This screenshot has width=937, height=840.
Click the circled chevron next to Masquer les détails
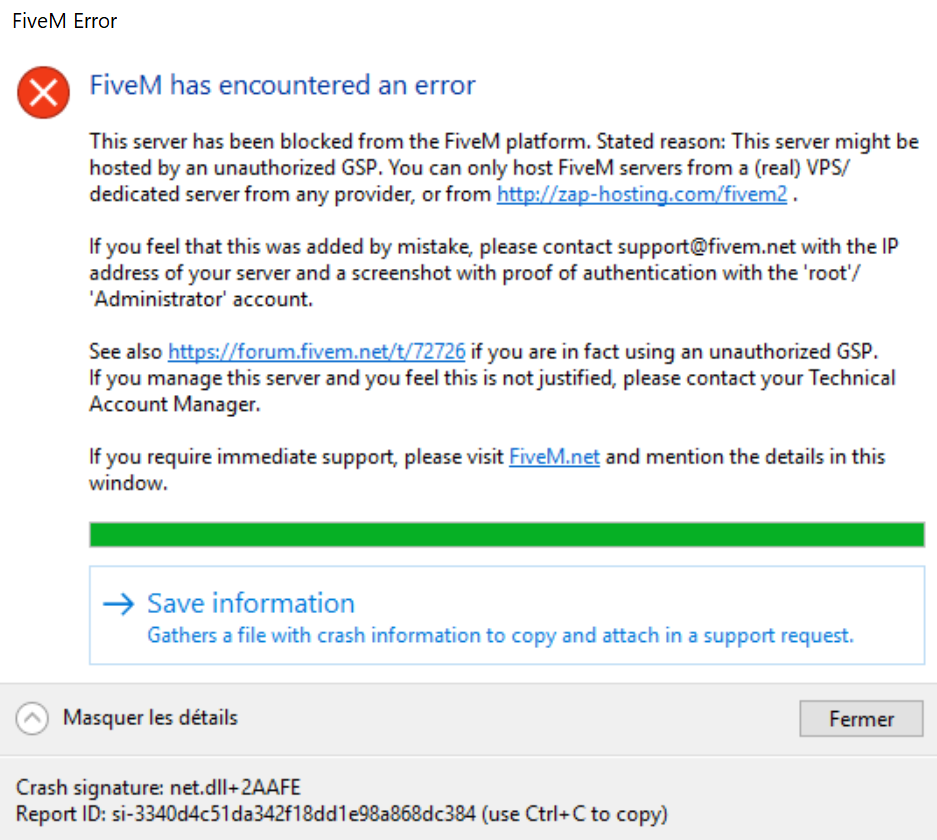31,718
